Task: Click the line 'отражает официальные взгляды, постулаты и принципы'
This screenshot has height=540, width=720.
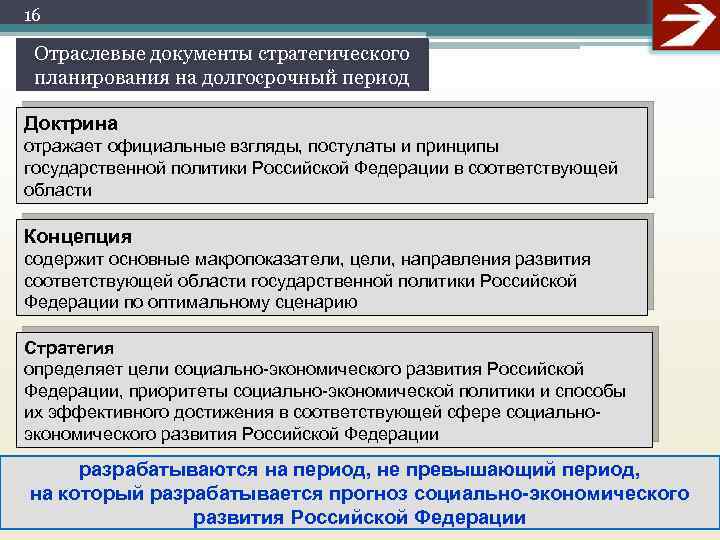Action: 261,147
